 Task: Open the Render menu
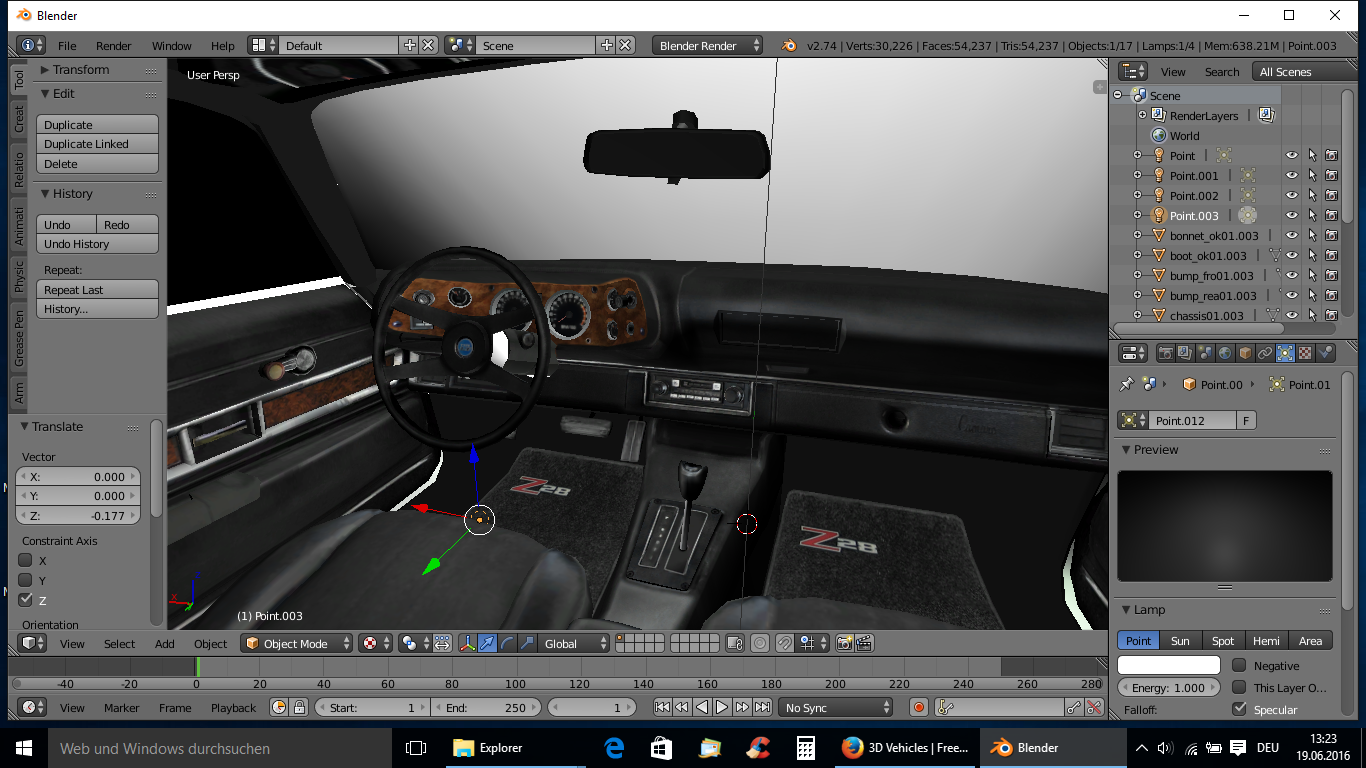(114, 45)
